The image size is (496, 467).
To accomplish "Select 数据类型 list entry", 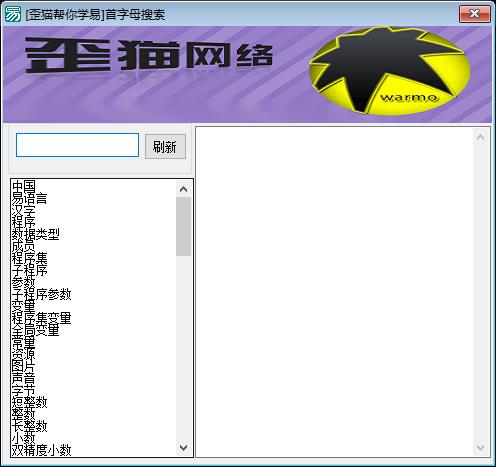I will pos(36,234).
